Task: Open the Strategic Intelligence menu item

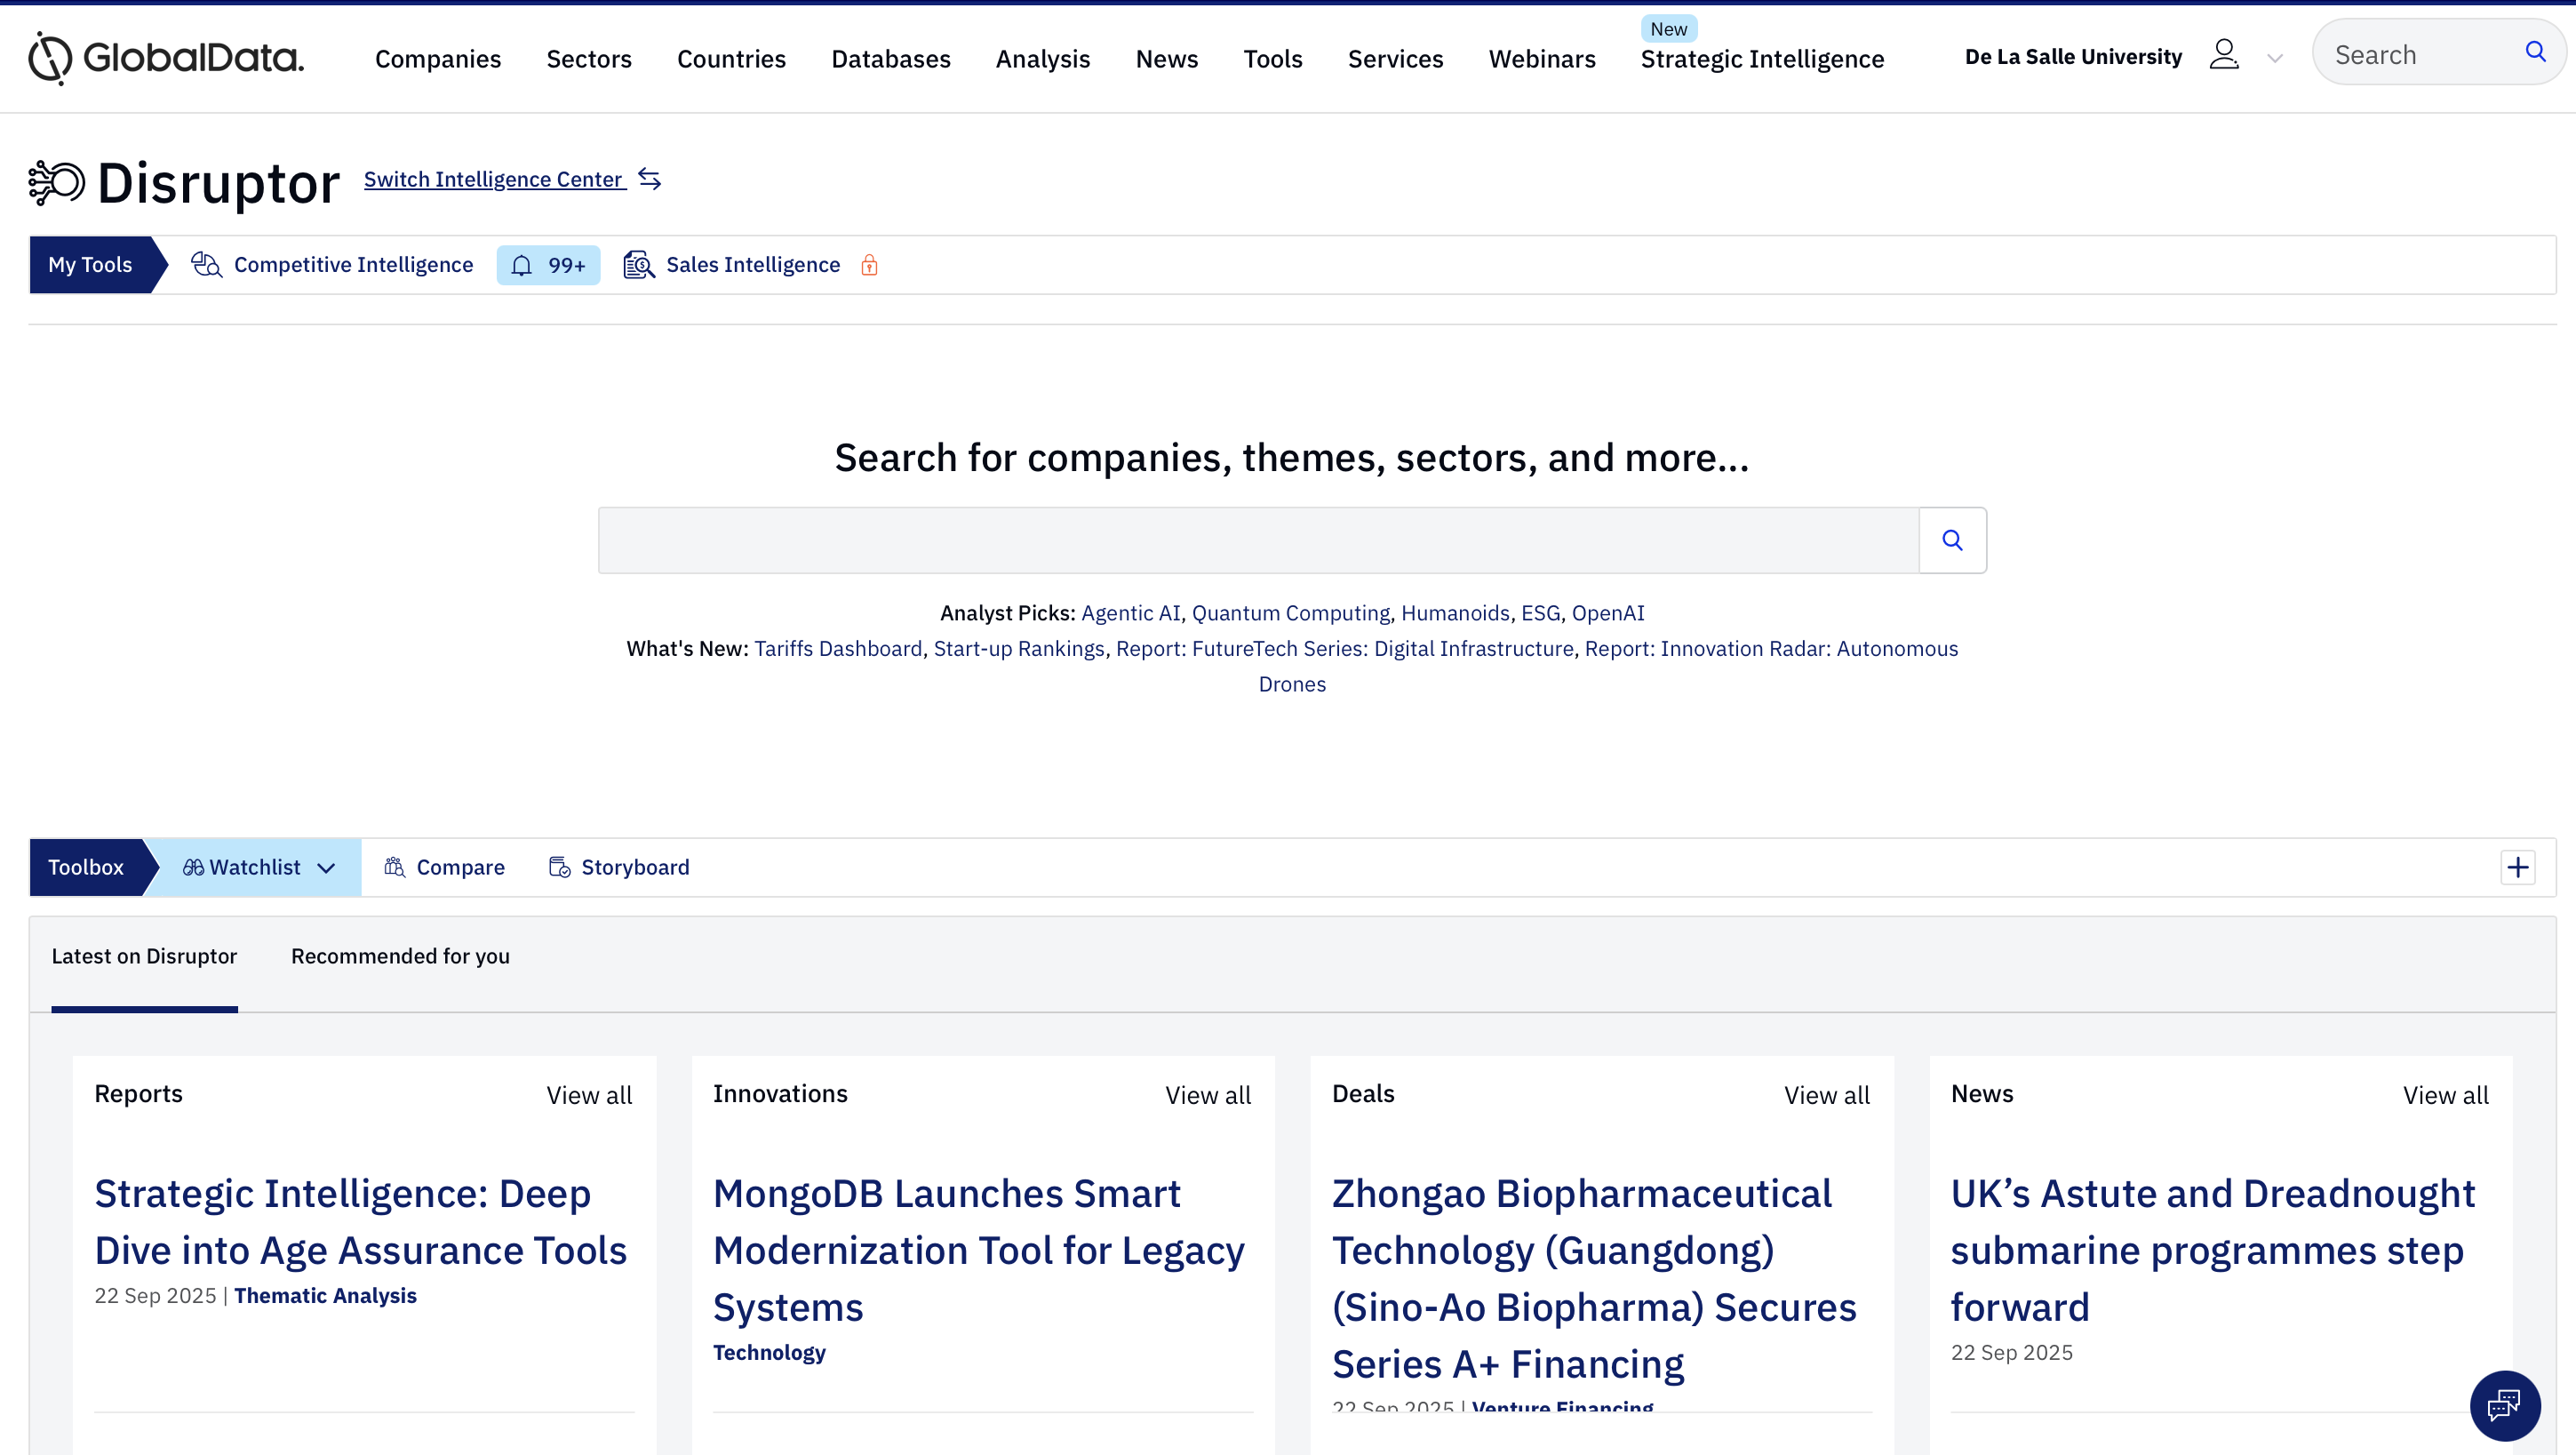Action: [1762, 59]
